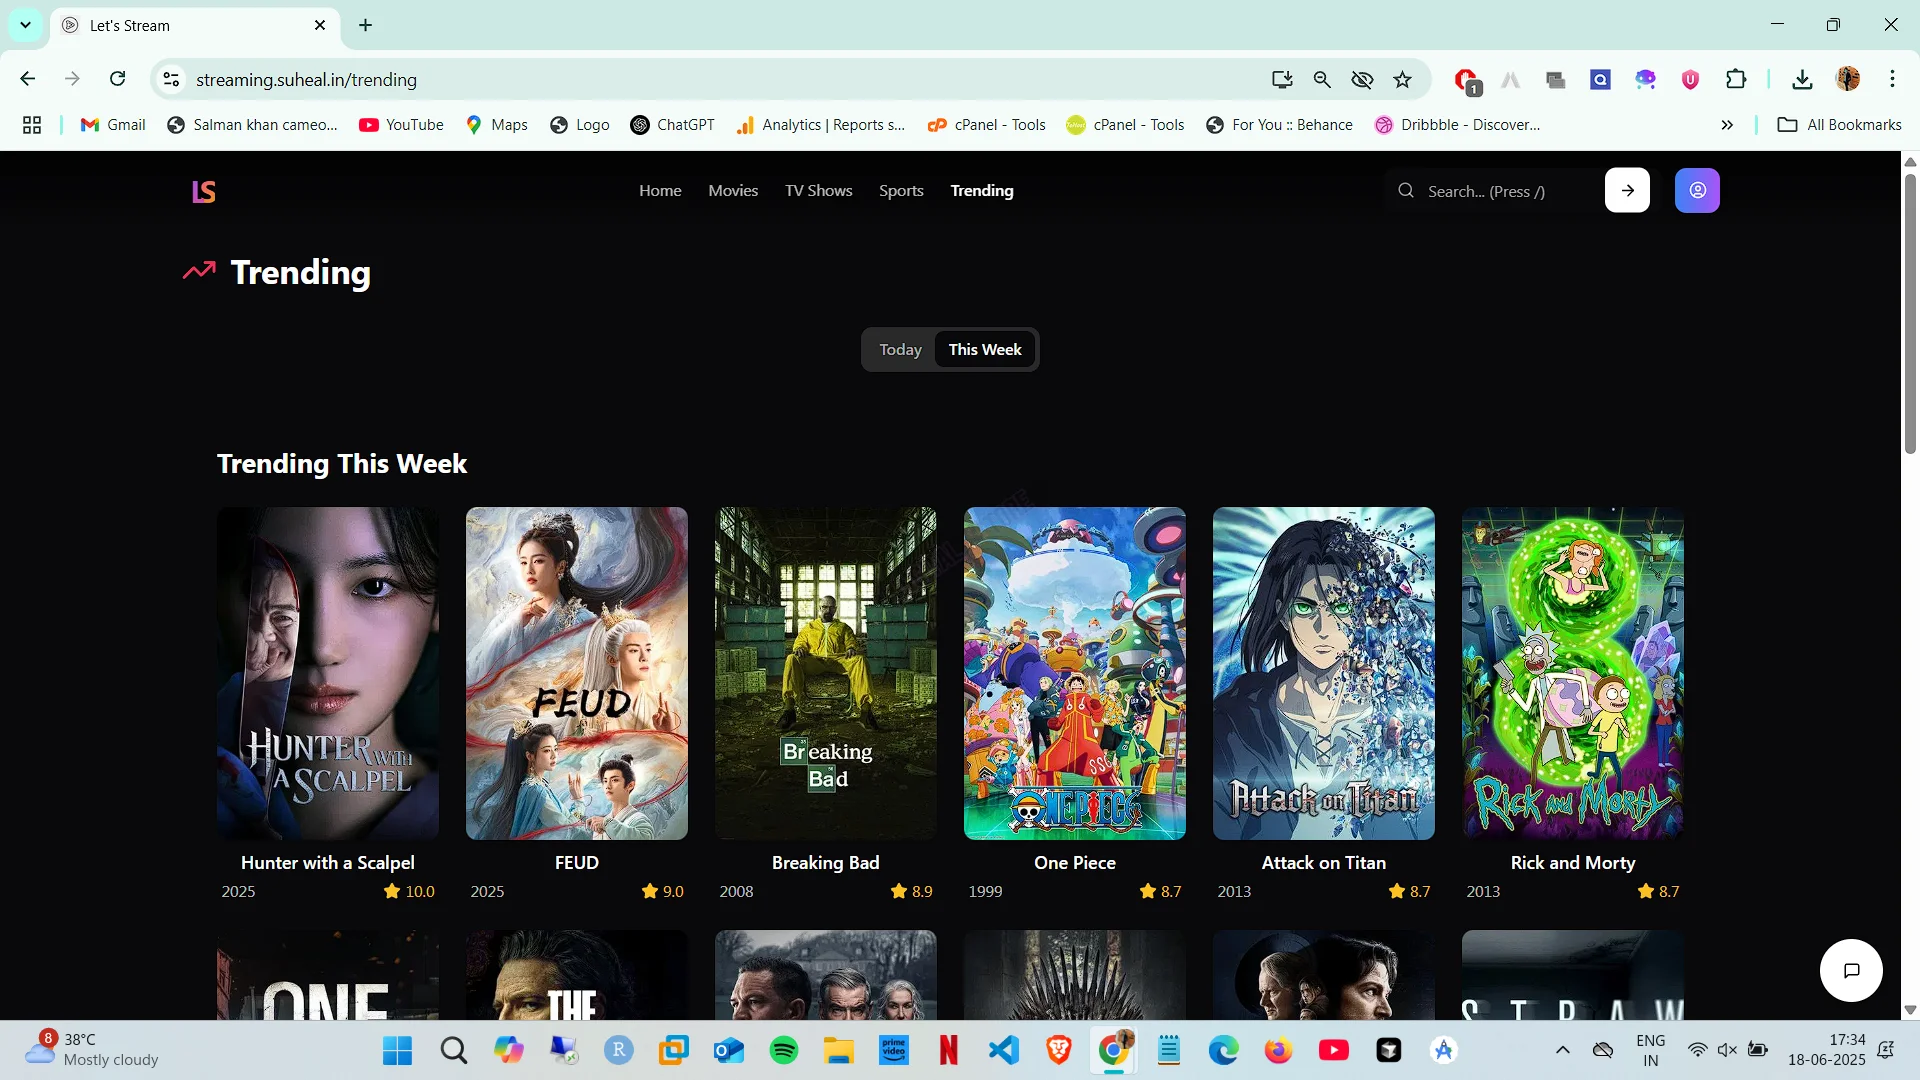The height and width of the screenshot is (1080, 1920).
Task: Open the browser downloads icon
Action: click(1802, 79)
